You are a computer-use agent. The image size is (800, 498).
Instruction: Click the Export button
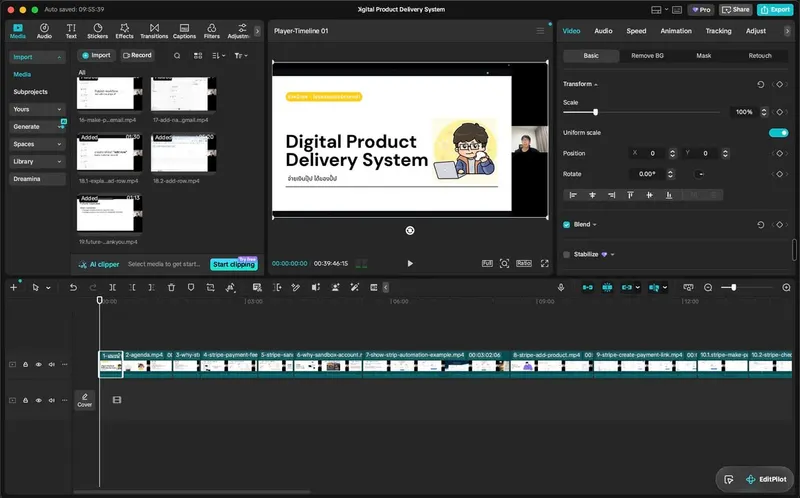[775, 10]
